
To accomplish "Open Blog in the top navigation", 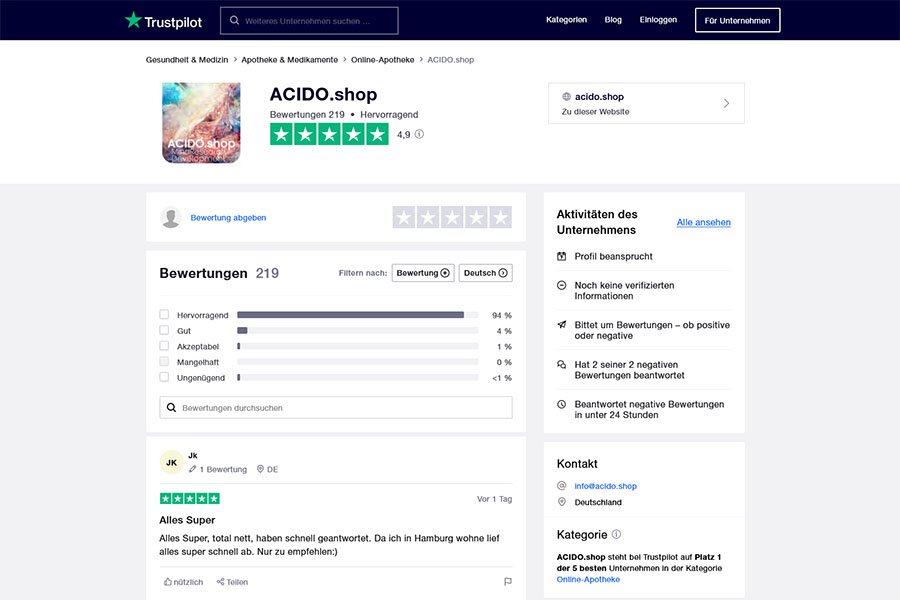I will coord(613,20).
